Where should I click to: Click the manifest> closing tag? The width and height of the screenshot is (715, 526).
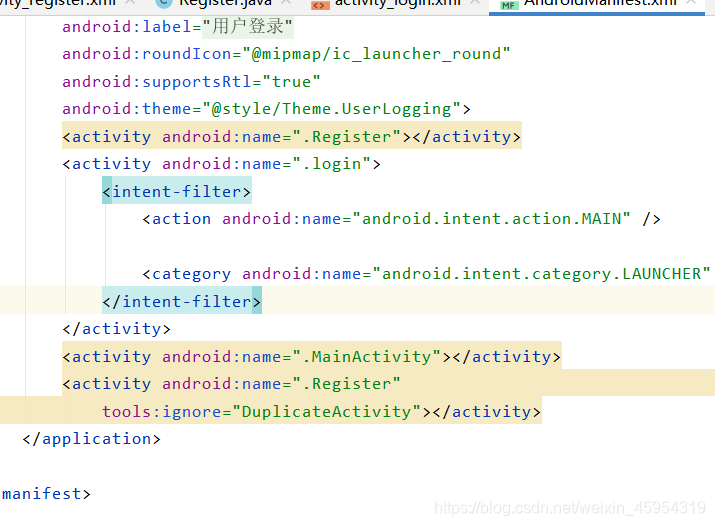(x=46, y=494)
